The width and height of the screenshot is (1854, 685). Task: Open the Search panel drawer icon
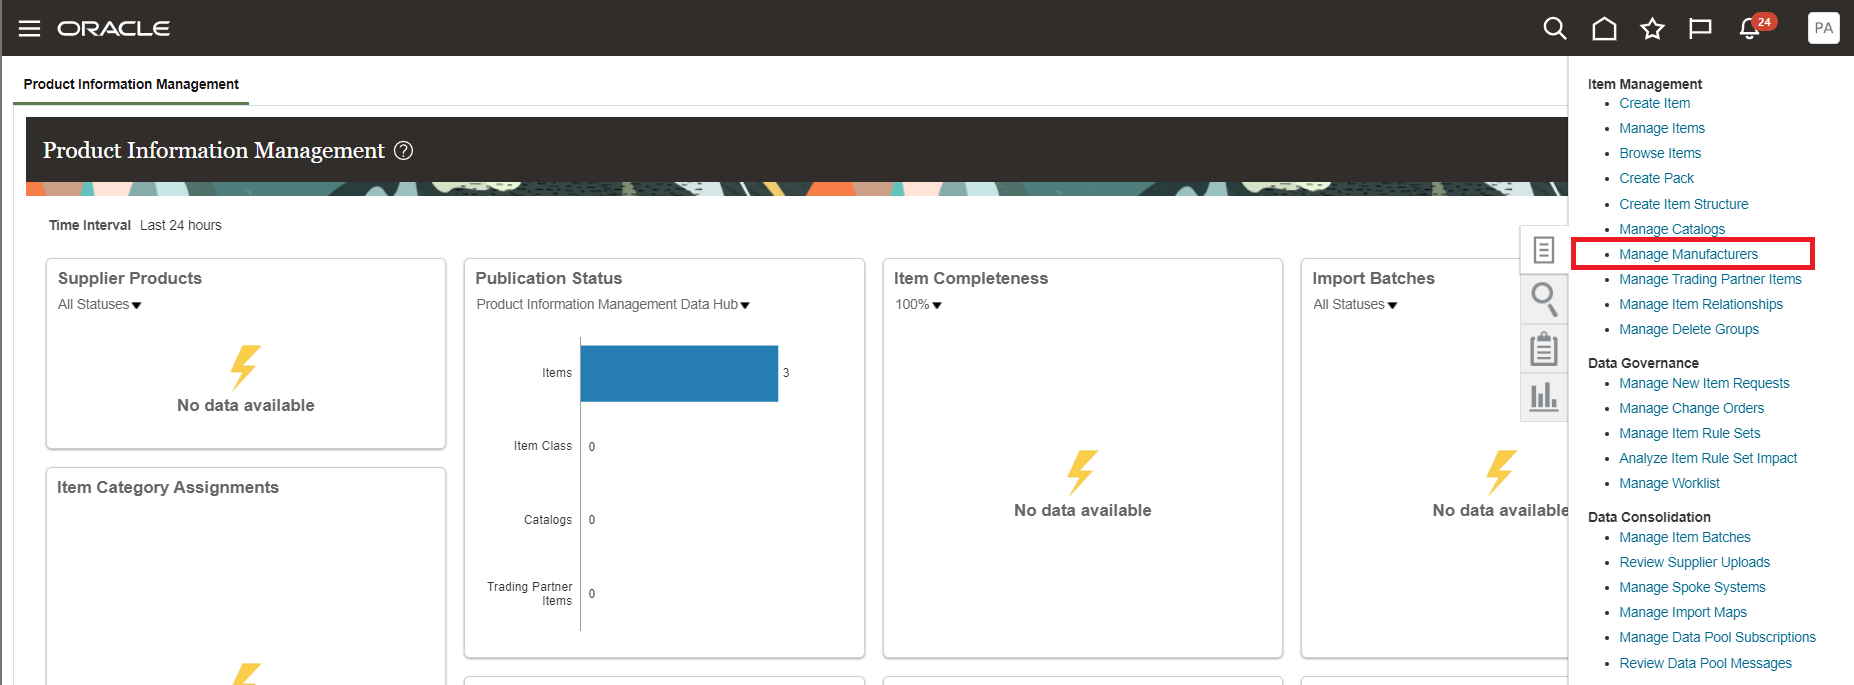coord(1544,298)
